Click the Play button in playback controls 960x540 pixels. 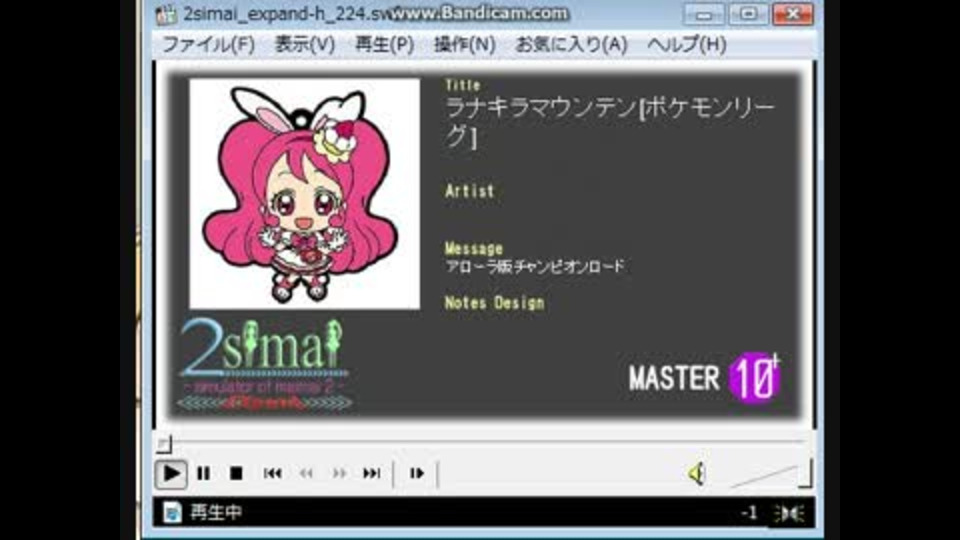coord(171,473)
